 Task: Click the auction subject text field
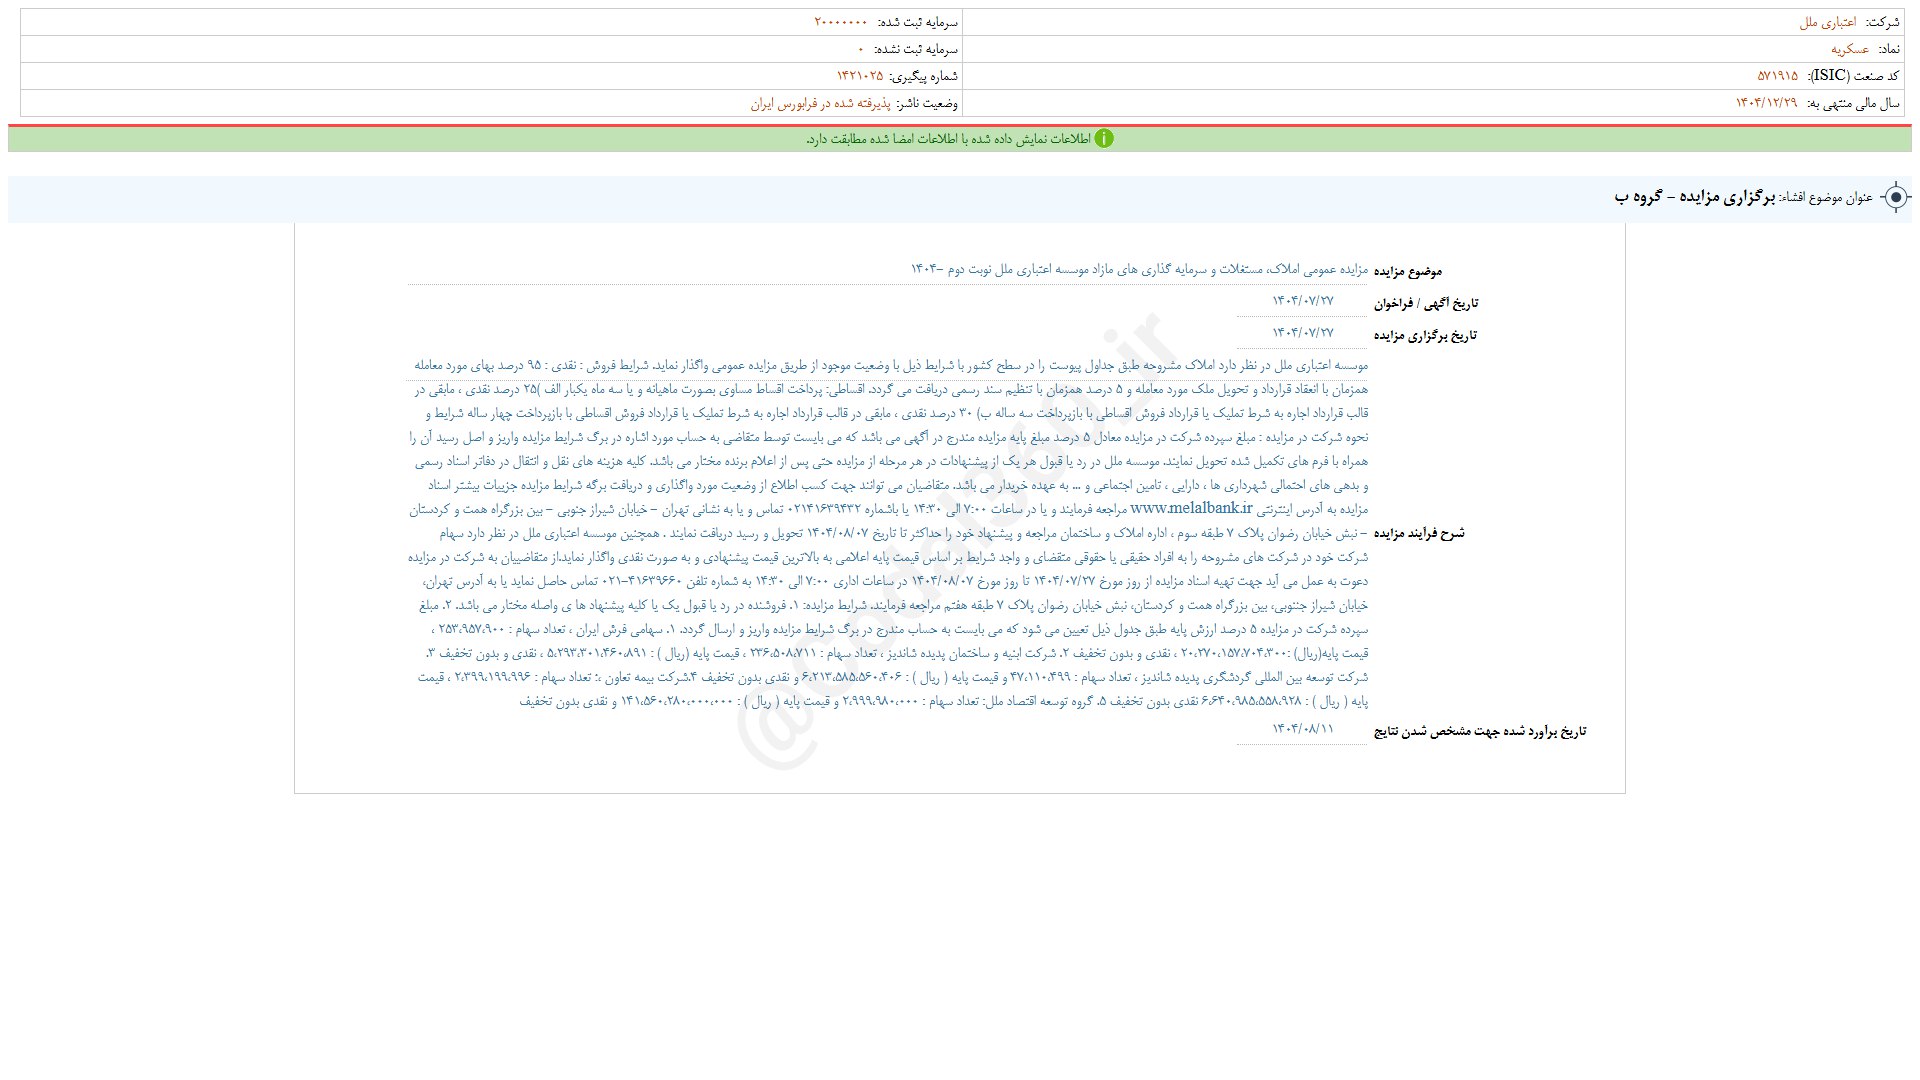1138,270
